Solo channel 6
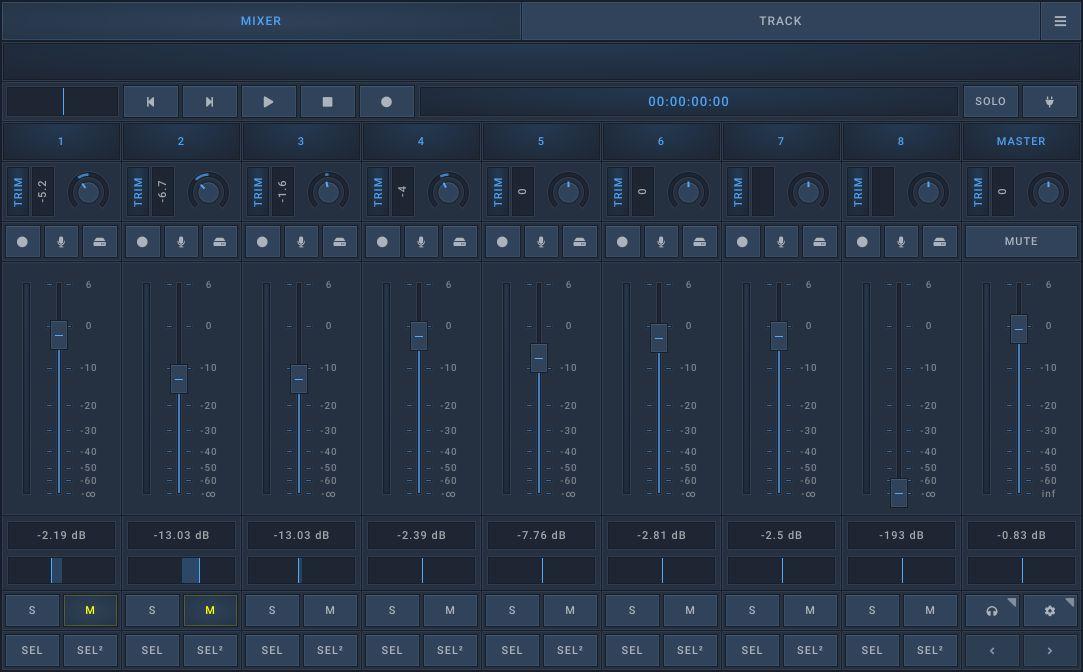The height and width of the screenshot is (672, 1083). pyautogui.click(x=632, y=611)
